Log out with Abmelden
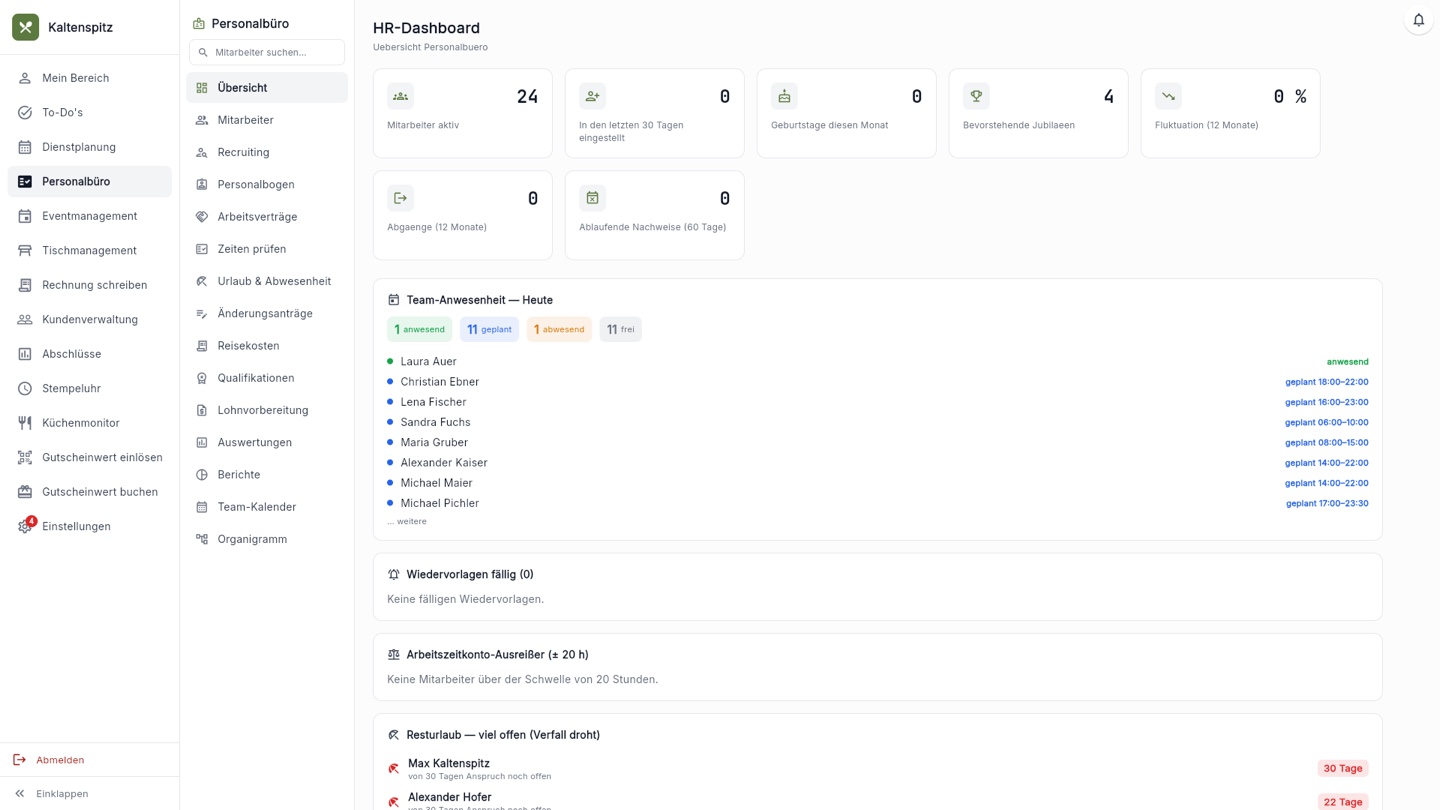 click(90, 760)
